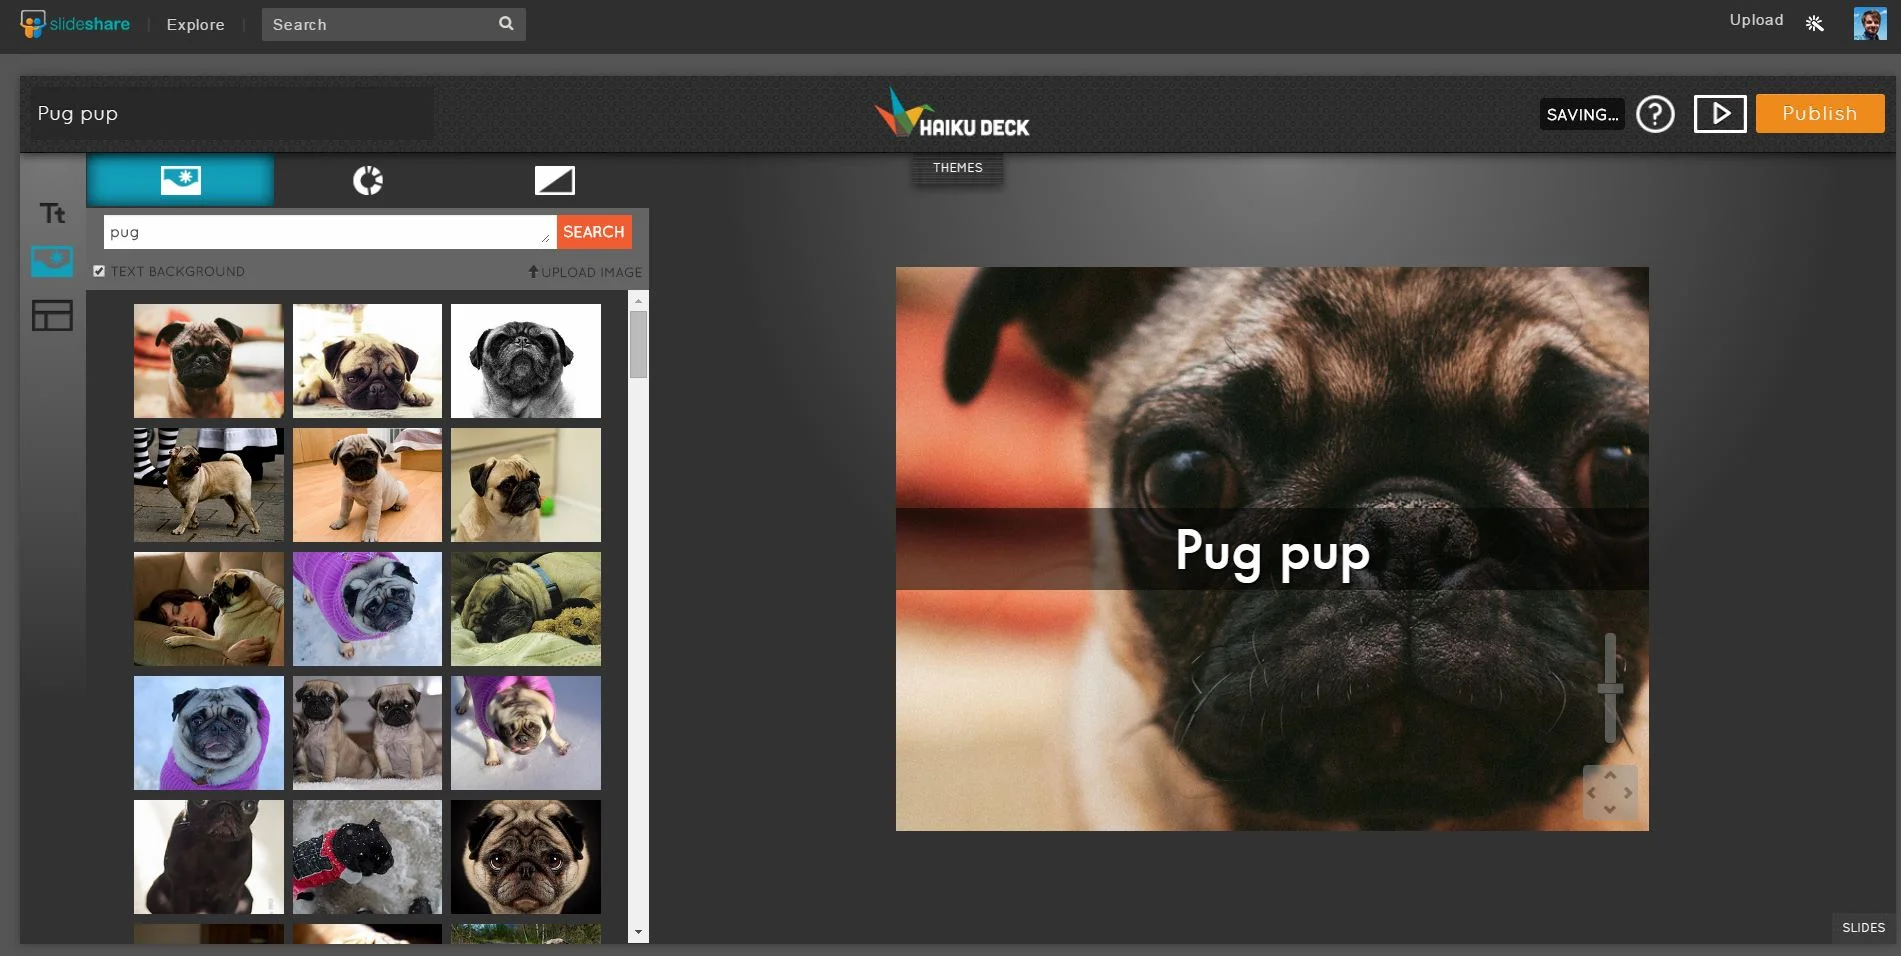Viewport: 1901px width, 956px height.
Task: Open the help question mark icon
Action: [1655, 114]
